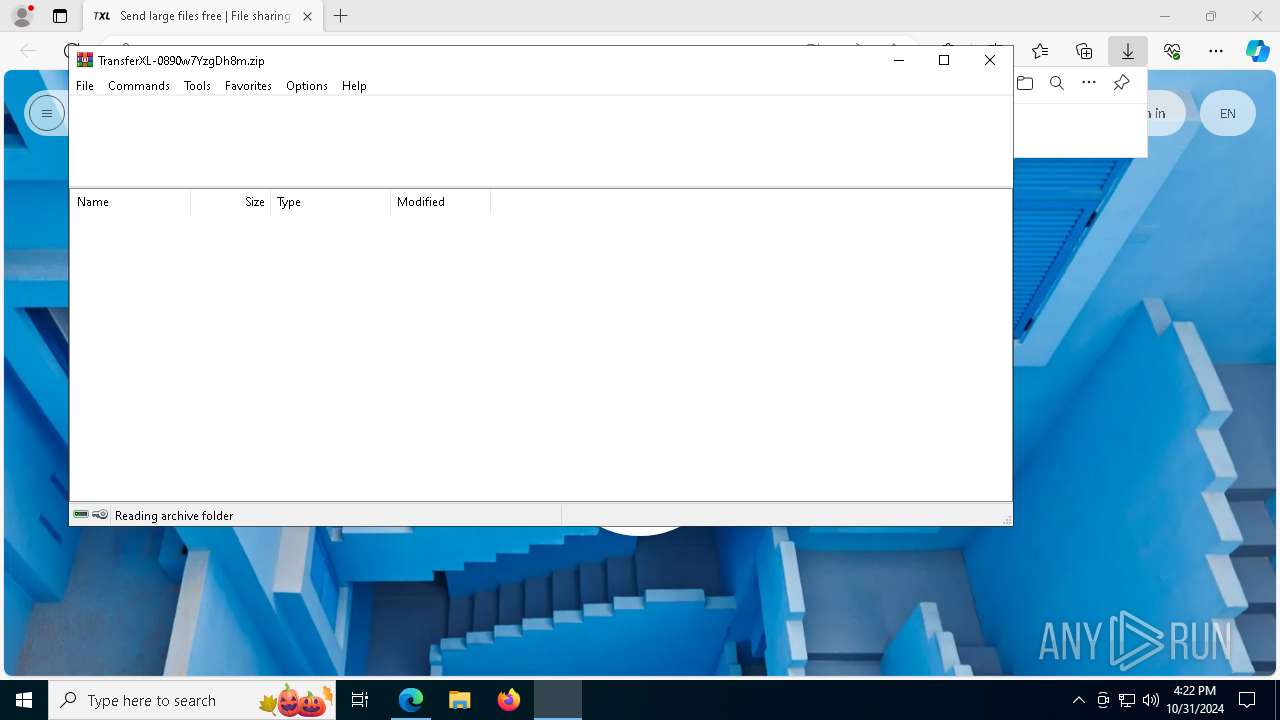This screenshot has height=720, width=1280.
Task: Launch Firefox from taskbar
Action: point(509,700)
